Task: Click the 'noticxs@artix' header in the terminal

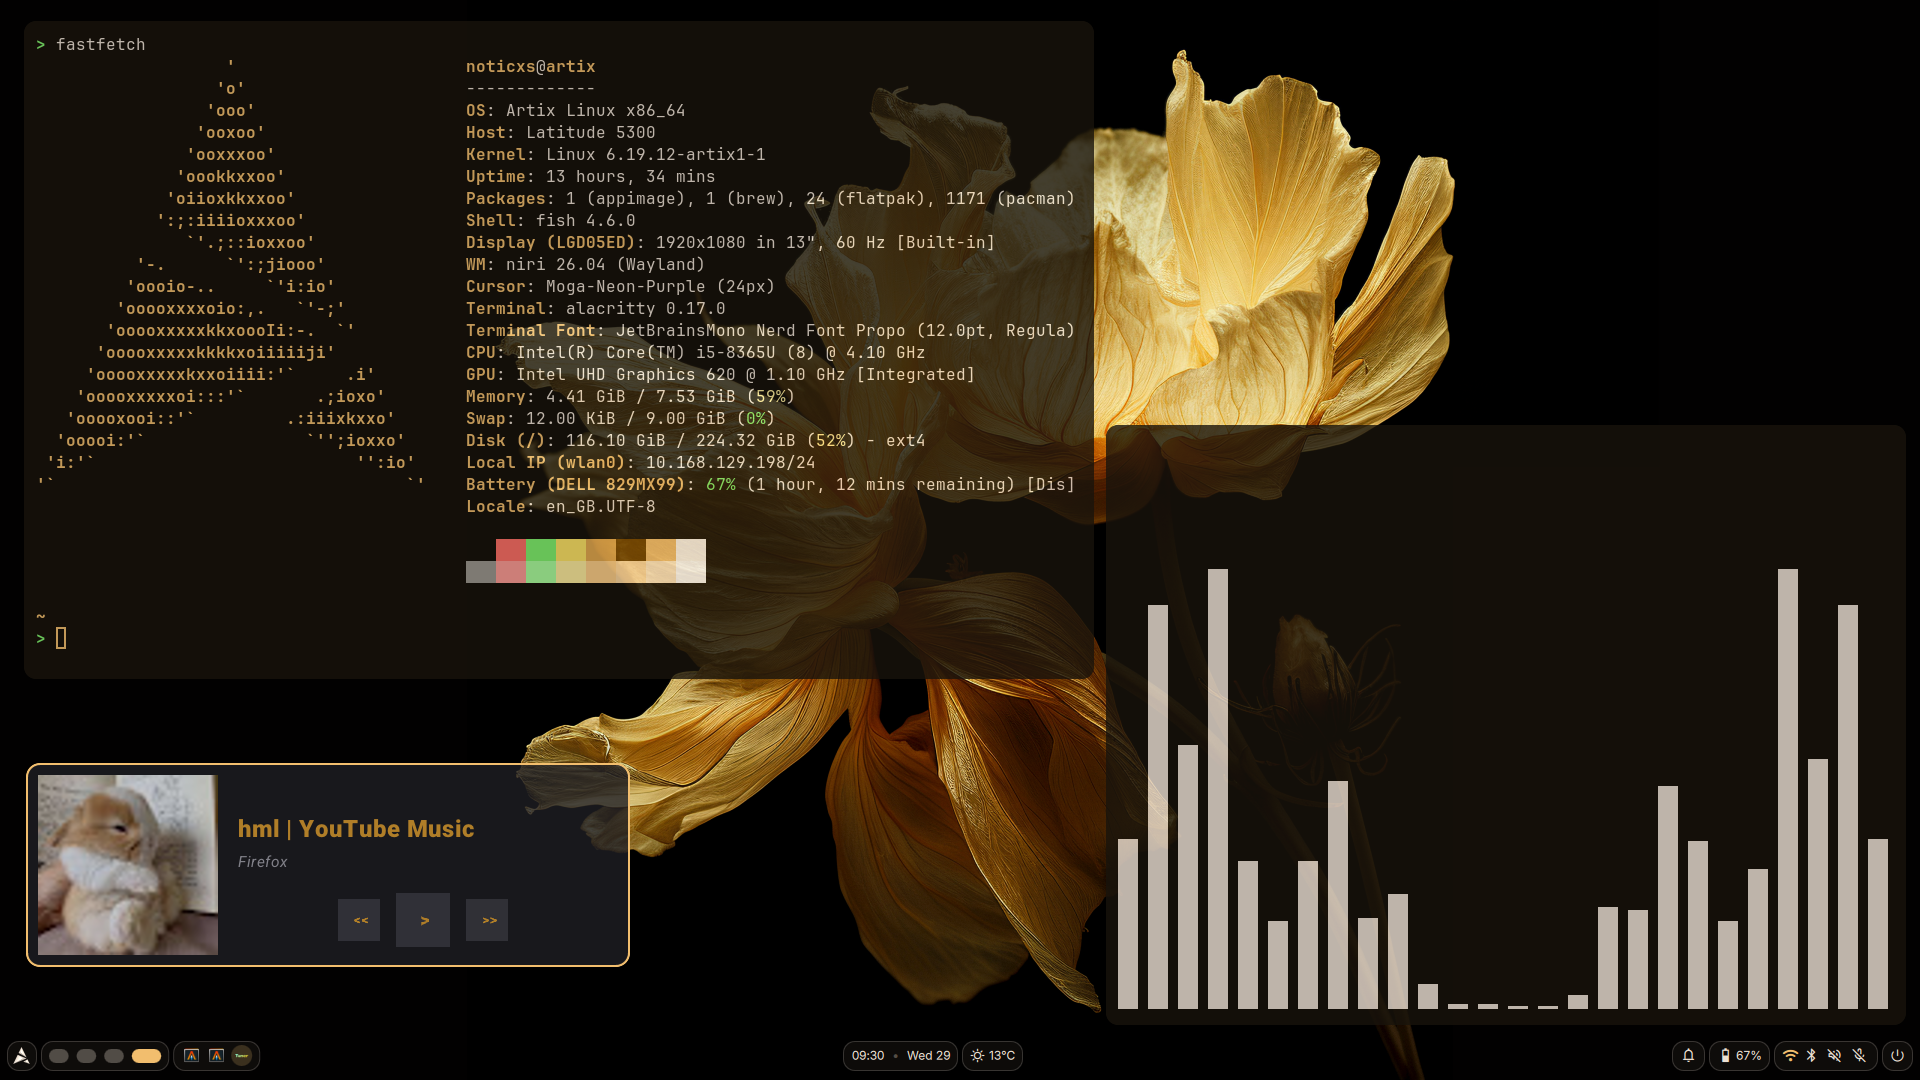Action: [530, 67]
